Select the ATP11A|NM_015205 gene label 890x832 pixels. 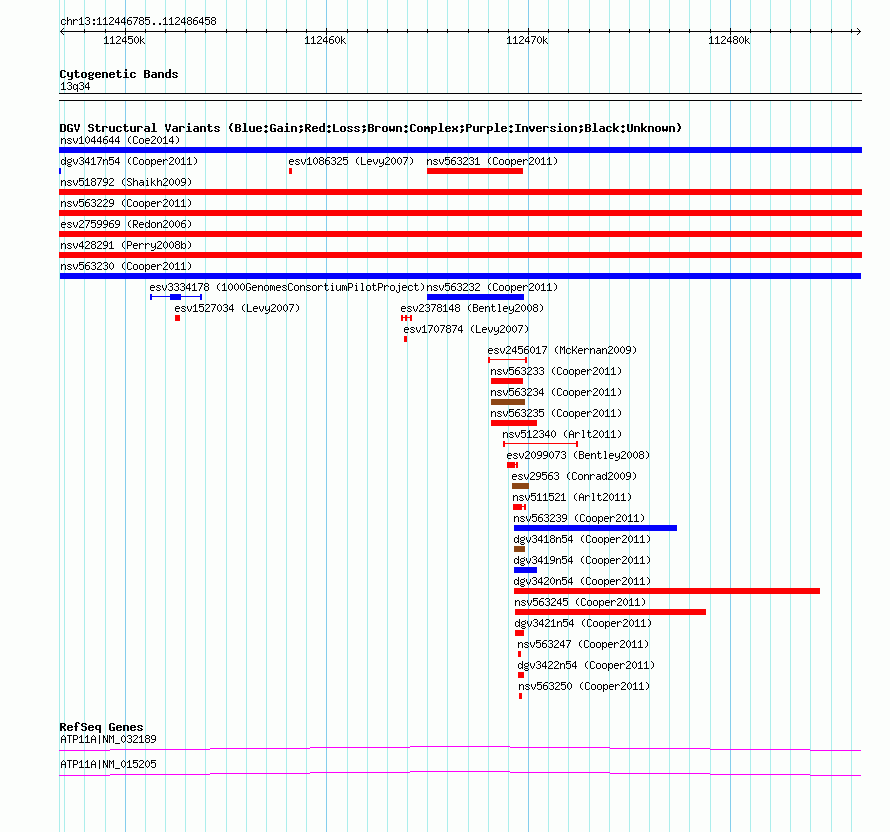point(108,764)
